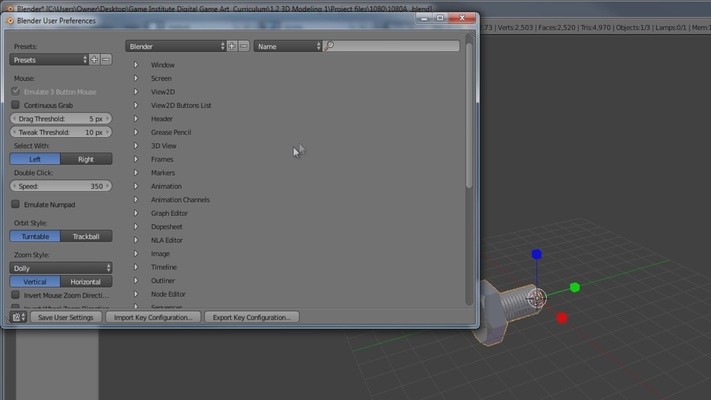Screen dimensions: 711x400
Task: Set zoom axis to Horizontal
Action: 86,282
